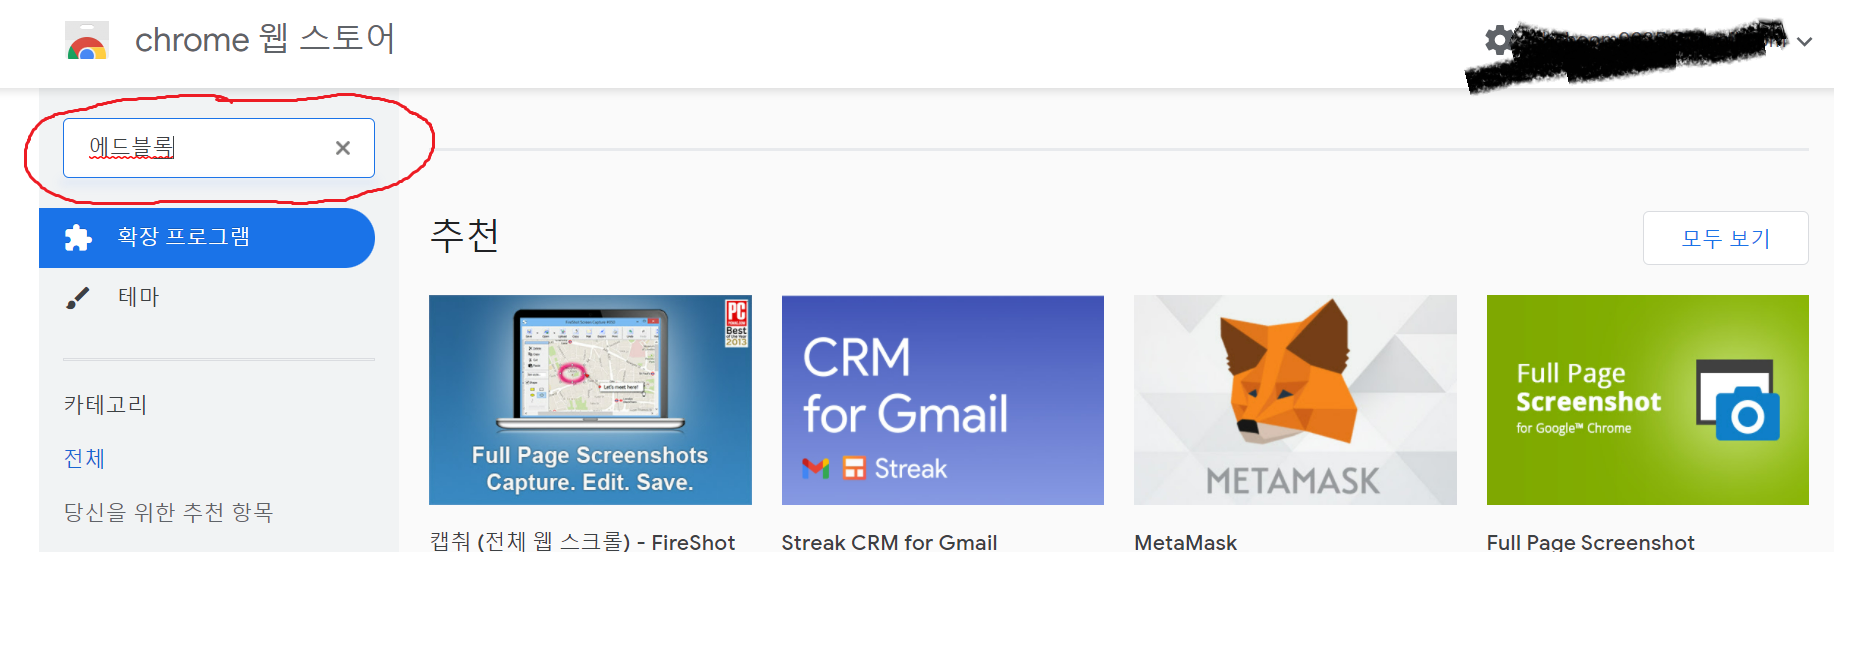The image size is (1874, 648).
Task: Open the green Full Page Screenshot thumbnail
Action: pos(1648,400)
